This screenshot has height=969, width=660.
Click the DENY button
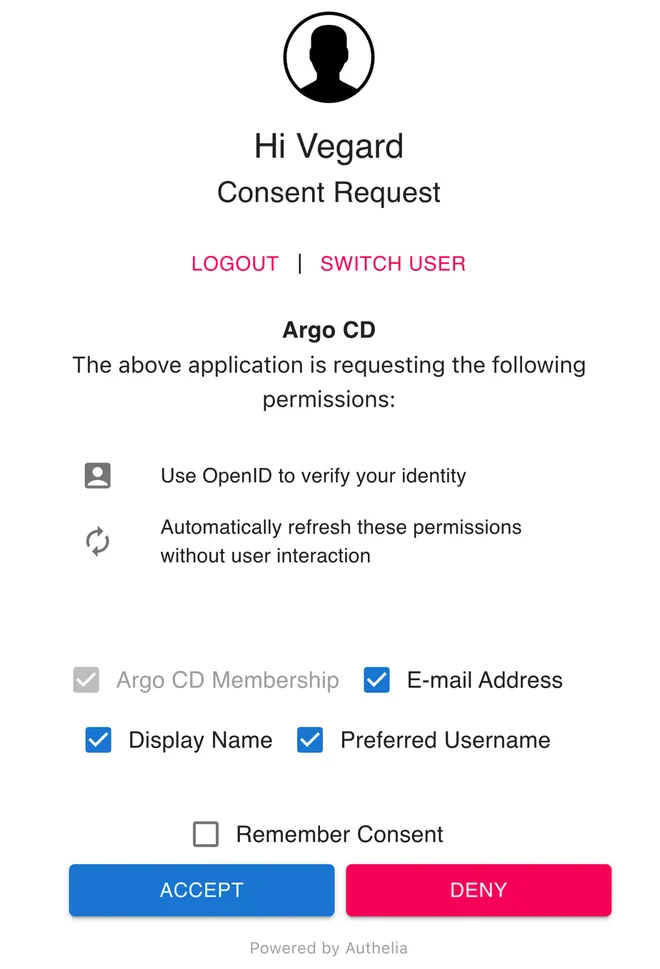(x=478, y=890)
